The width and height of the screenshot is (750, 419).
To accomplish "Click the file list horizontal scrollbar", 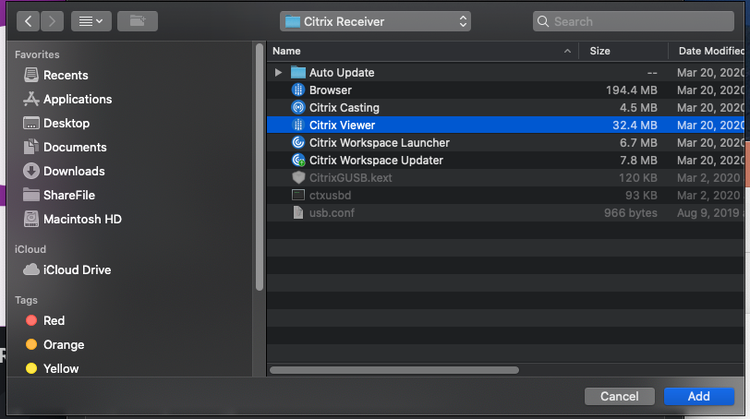I will pyautogui.click(x=394, y=370).
